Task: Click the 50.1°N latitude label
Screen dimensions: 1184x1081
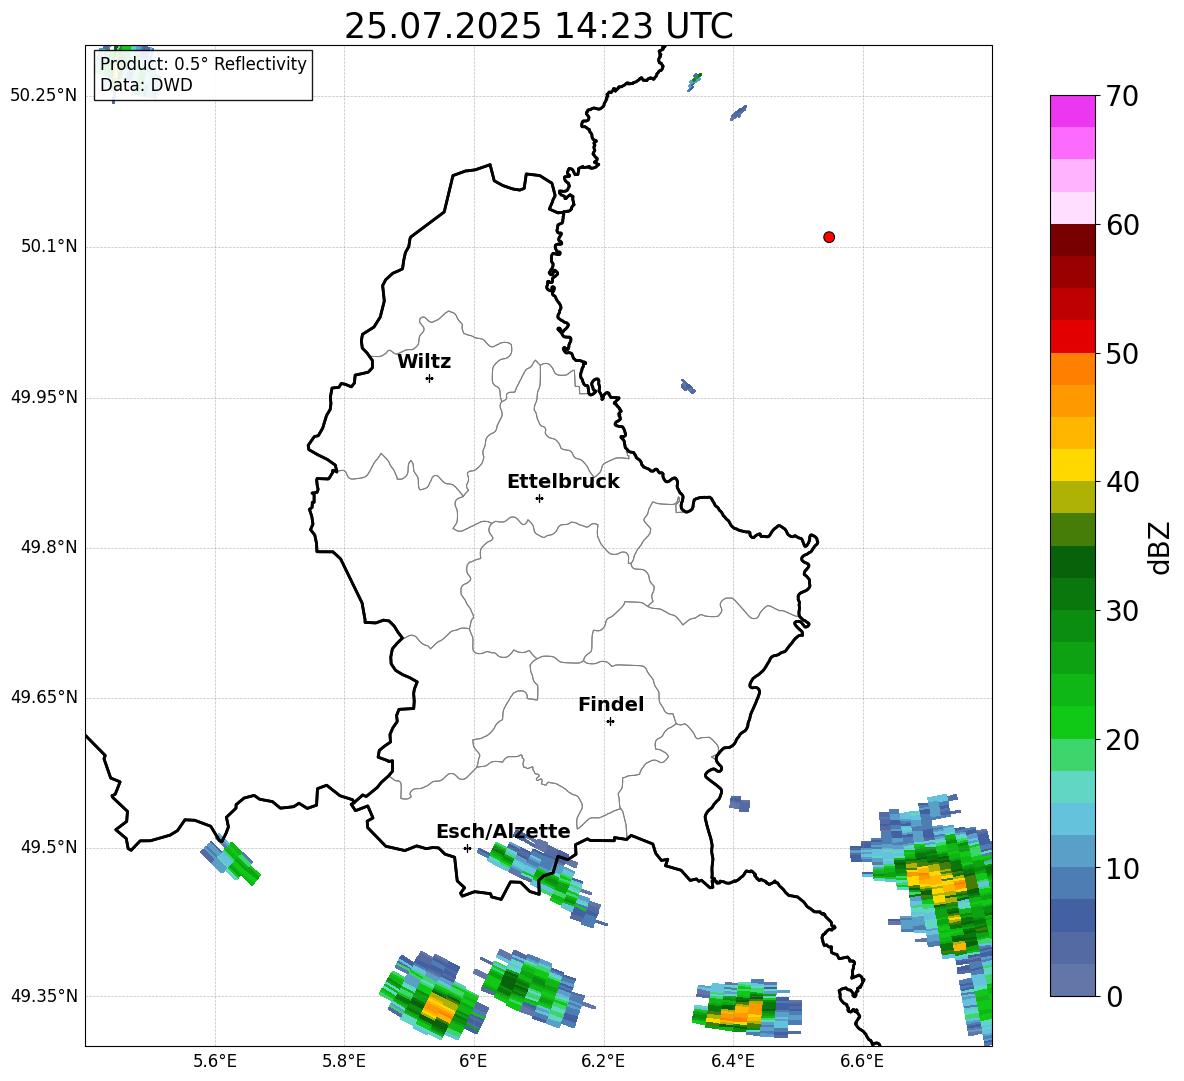Action: 49,246
